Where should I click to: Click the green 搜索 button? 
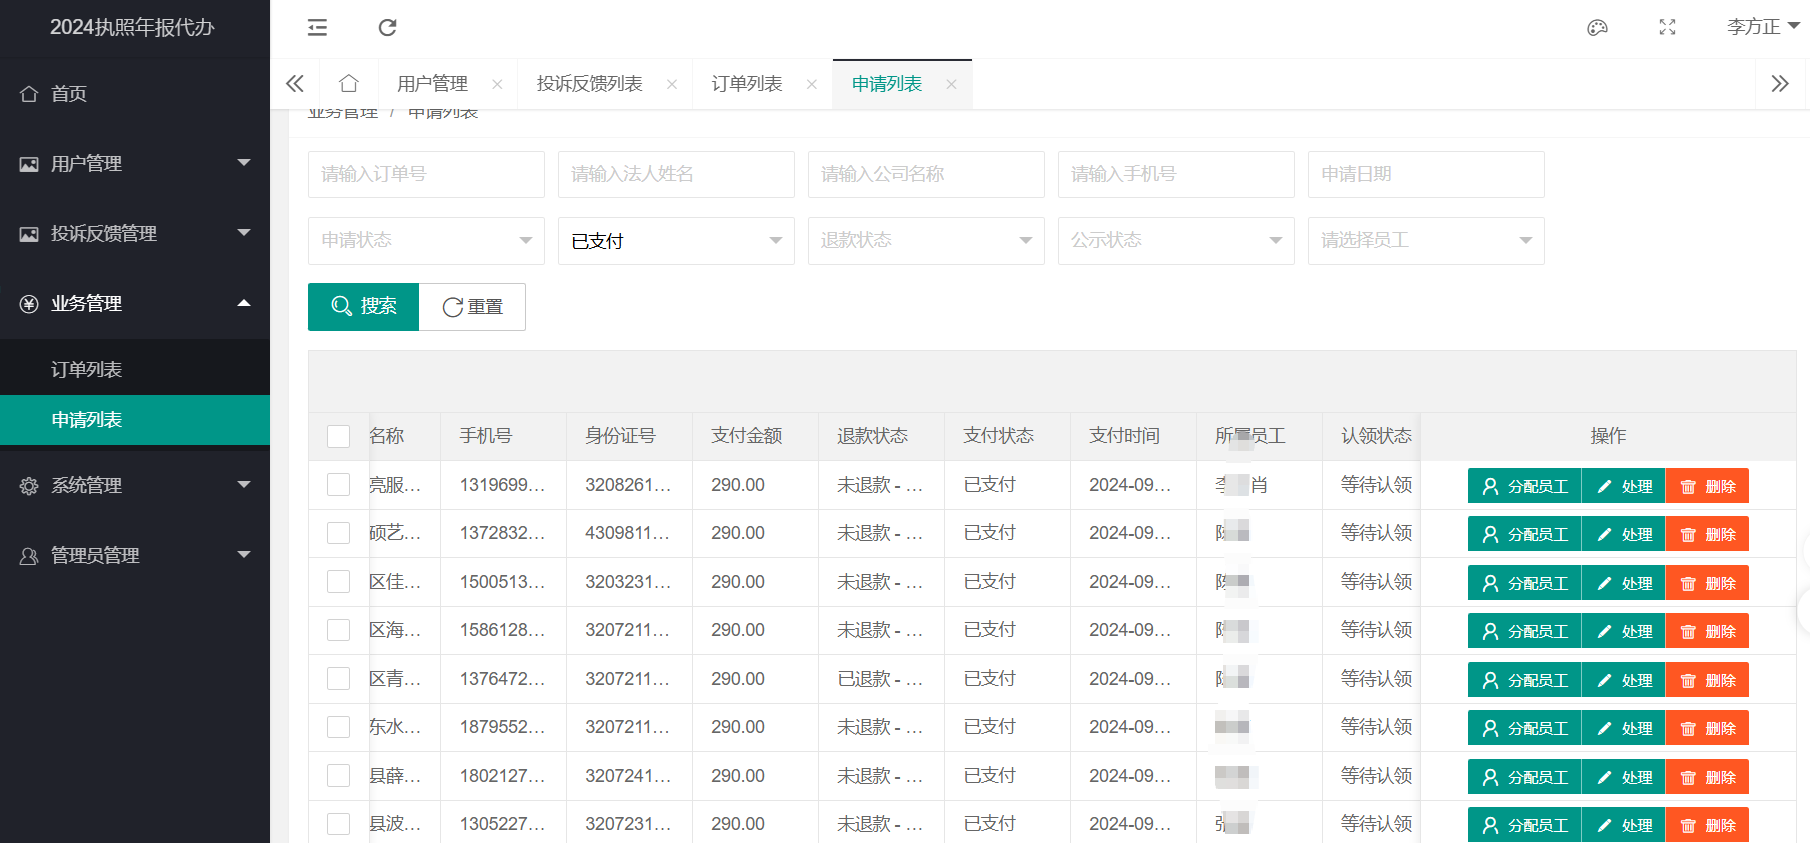[363, 307]
